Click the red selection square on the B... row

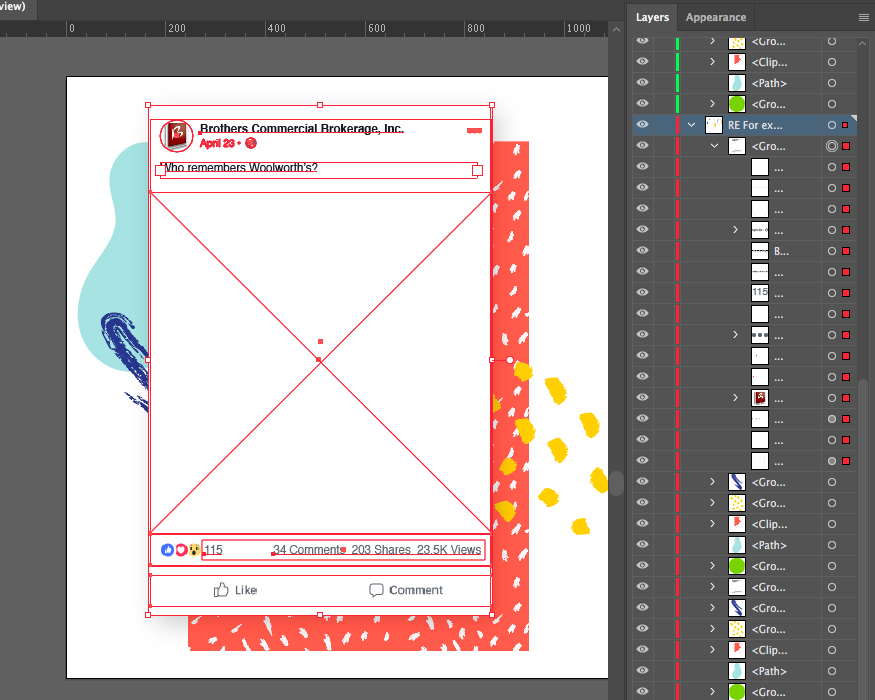846,251
